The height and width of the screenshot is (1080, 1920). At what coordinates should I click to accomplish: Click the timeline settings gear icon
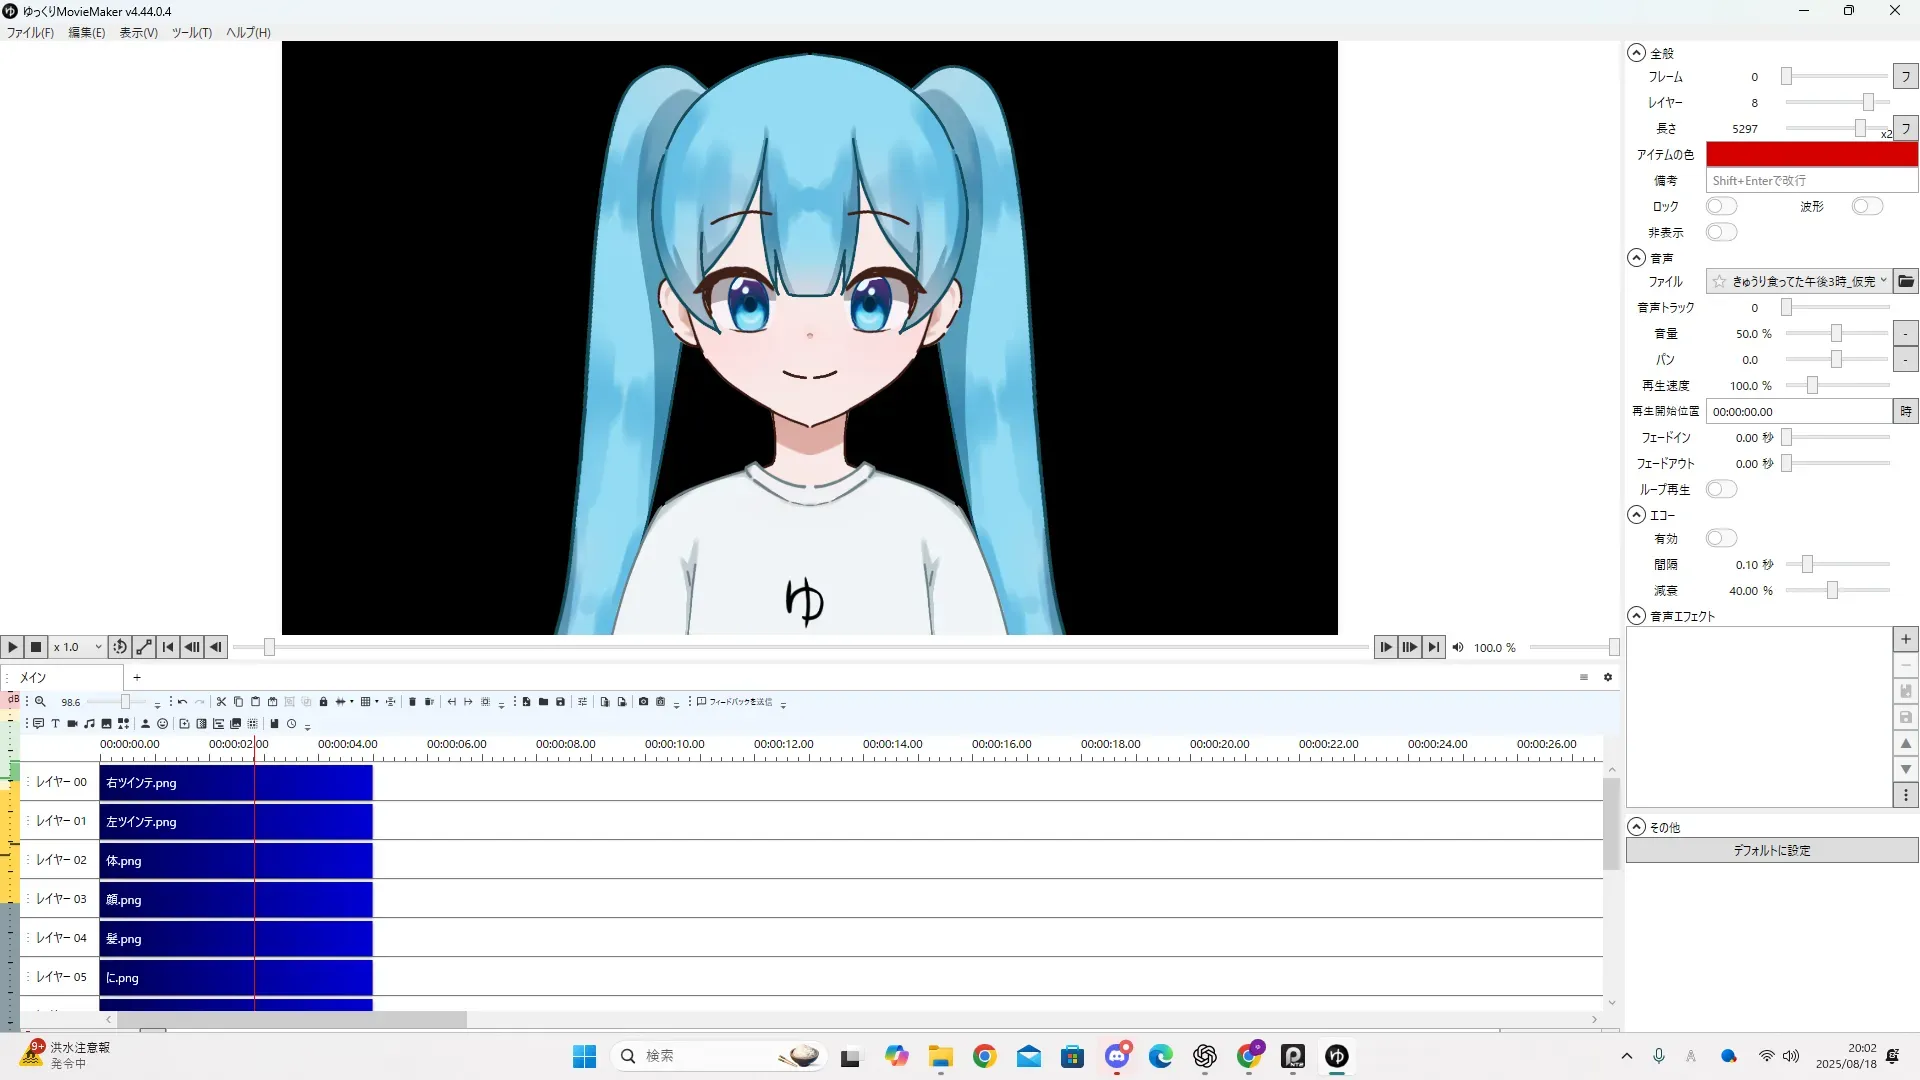pyautogui.click(x=1608, y=677)
